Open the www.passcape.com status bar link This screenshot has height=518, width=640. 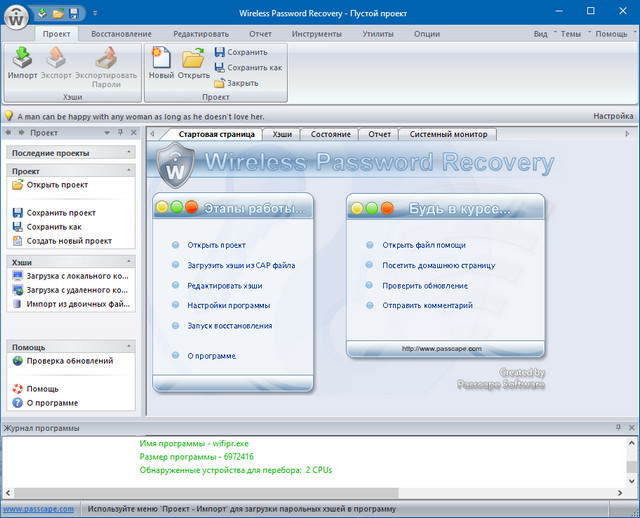[x=37, y=509]
